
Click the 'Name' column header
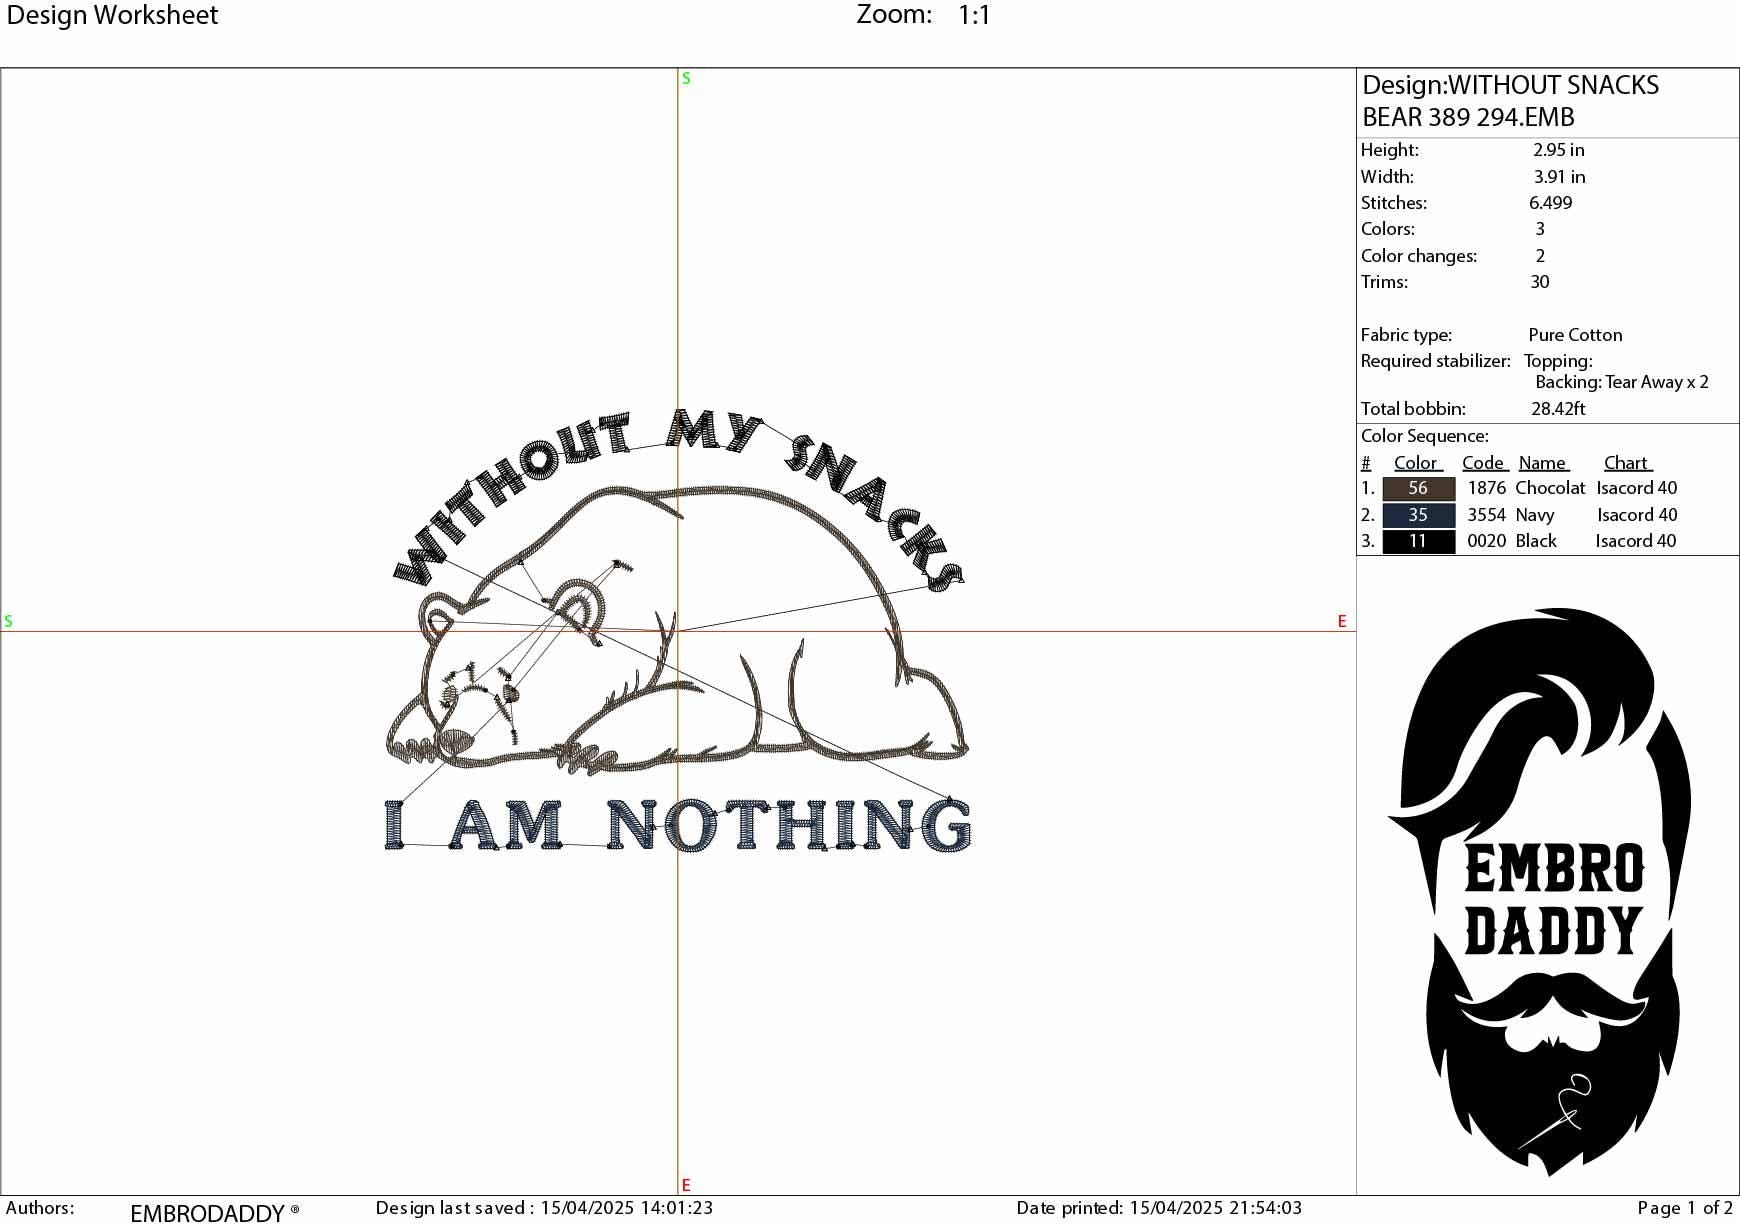pos(1543,463)
